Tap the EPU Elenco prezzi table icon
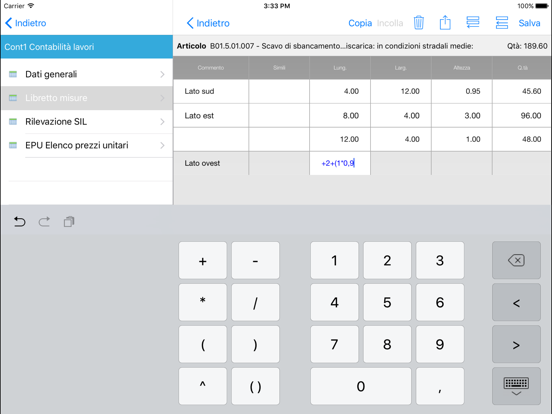Viewport: 552px width, 414px height. click(13, 145)
